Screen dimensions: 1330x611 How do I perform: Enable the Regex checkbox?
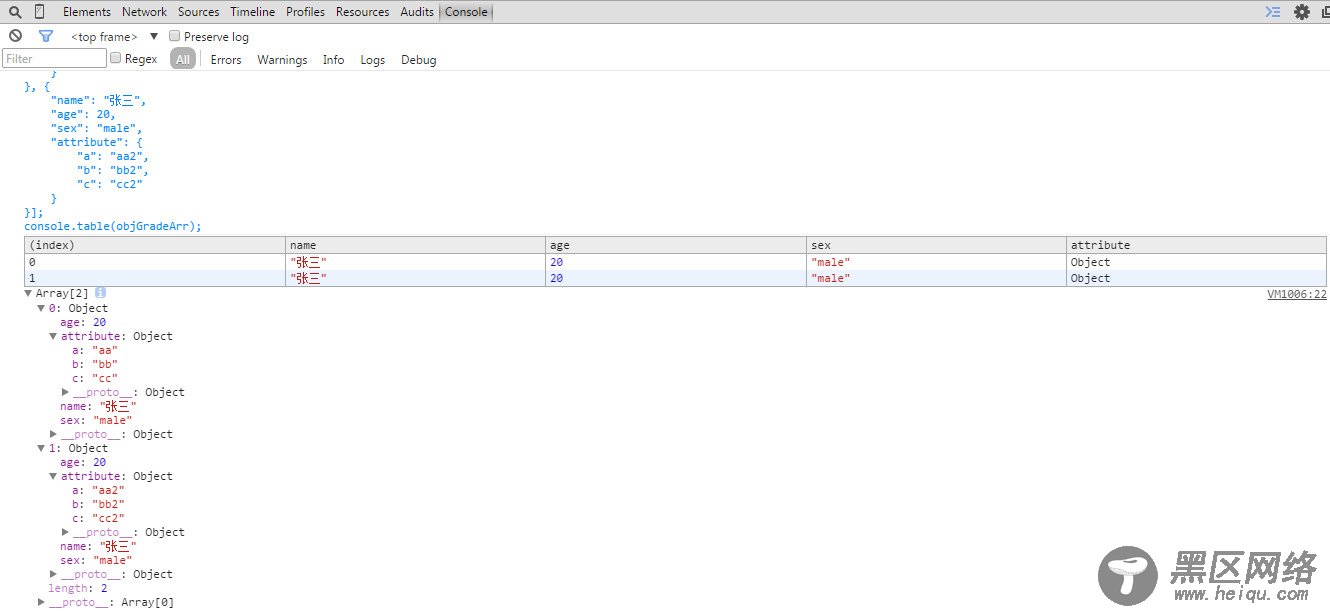(x=116, y=59)
